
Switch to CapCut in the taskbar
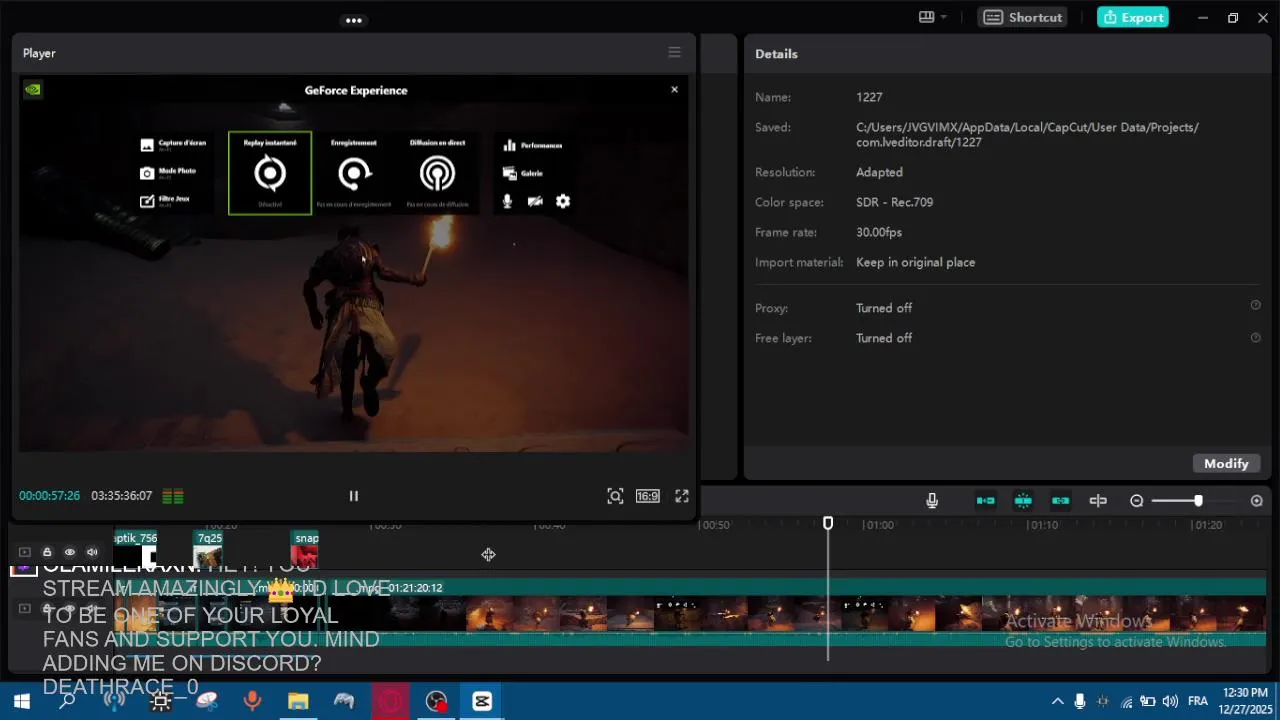(482, 701)
